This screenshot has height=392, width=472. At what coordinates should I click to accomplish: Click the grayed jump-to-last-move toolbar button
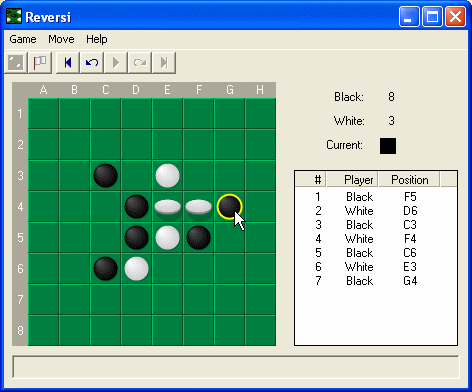pyautogui.click(x=164, y=62)
